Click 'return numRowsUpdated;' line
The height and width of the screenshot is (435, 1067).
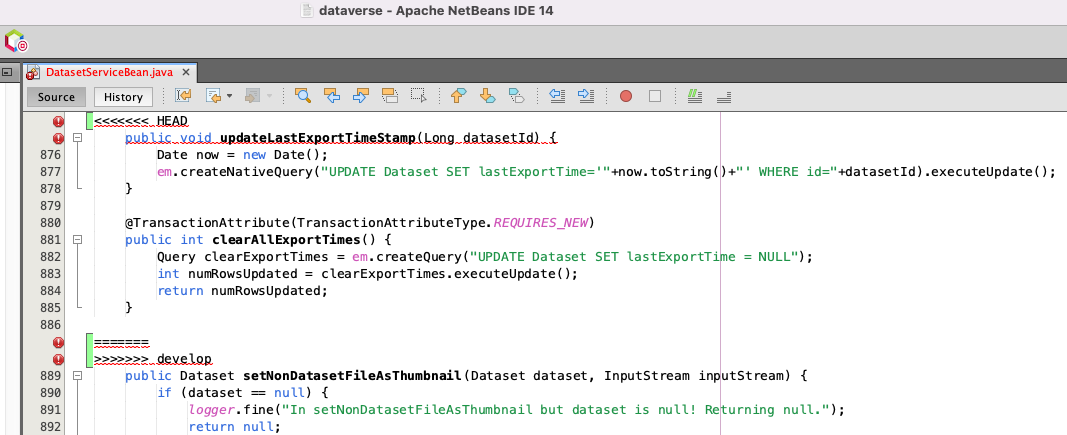[243, 291]
